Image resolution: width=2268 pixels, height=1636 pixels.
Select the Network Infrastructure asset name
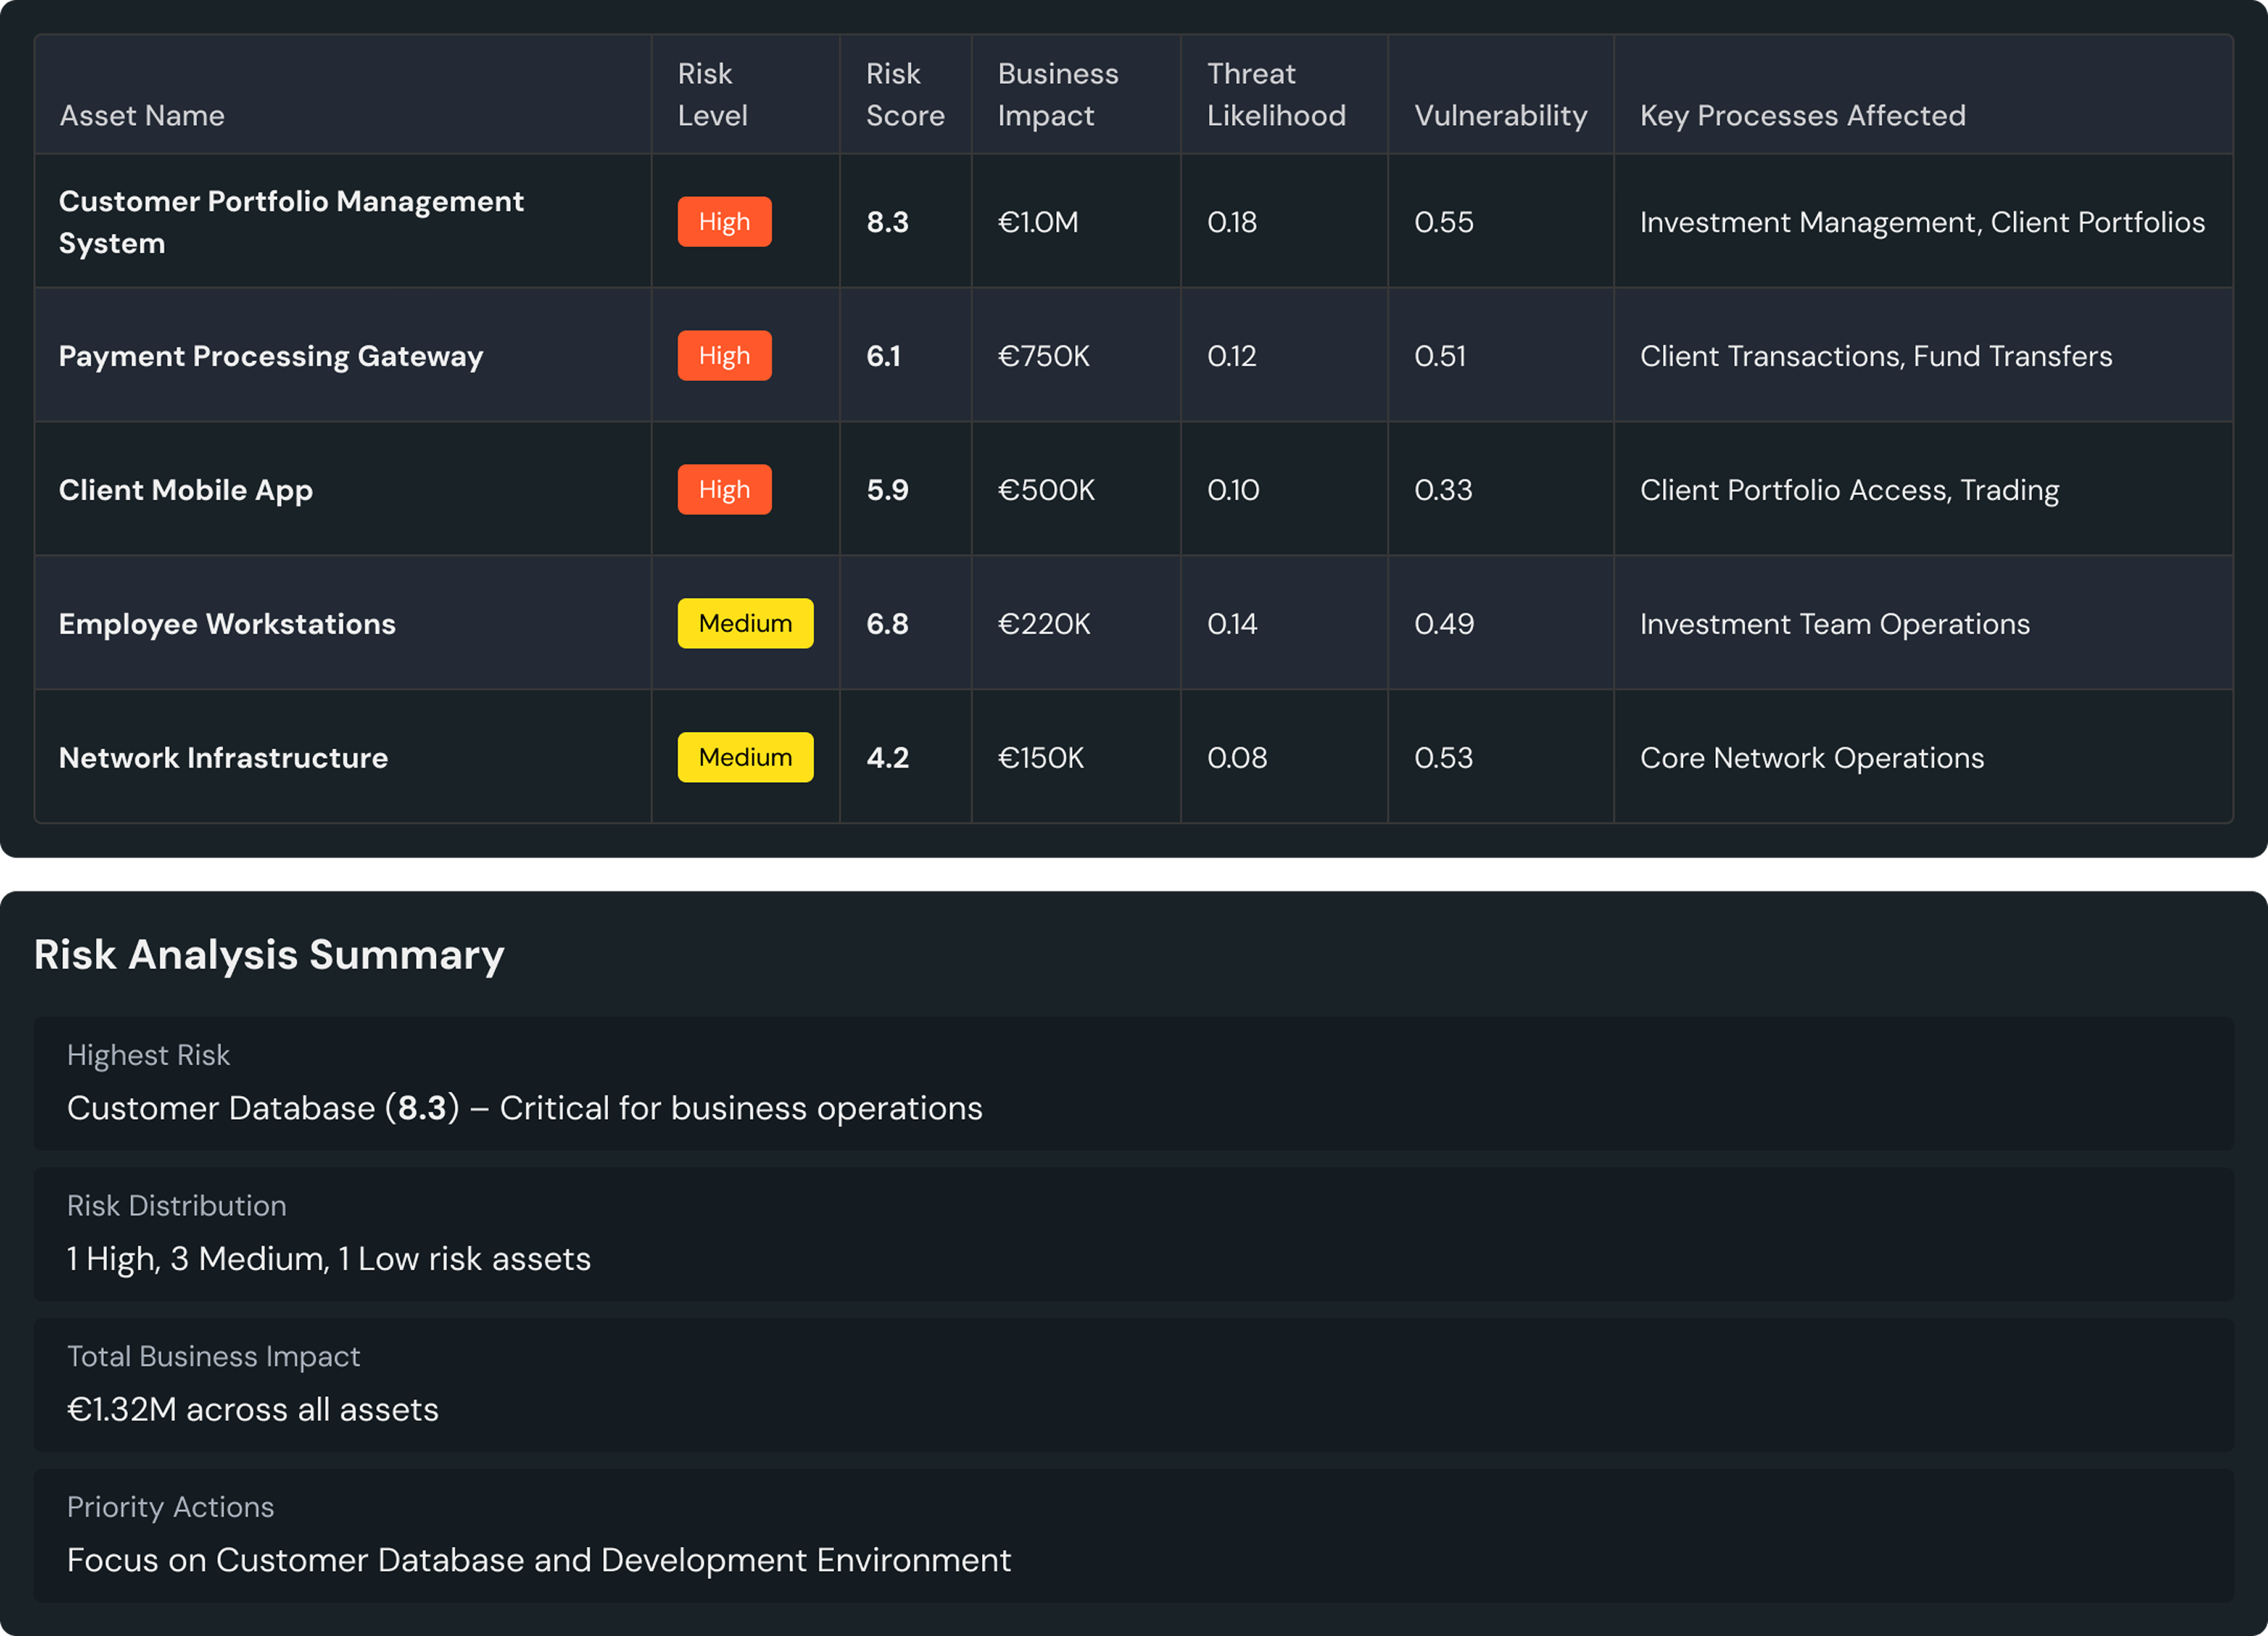(x=223, y=758)
